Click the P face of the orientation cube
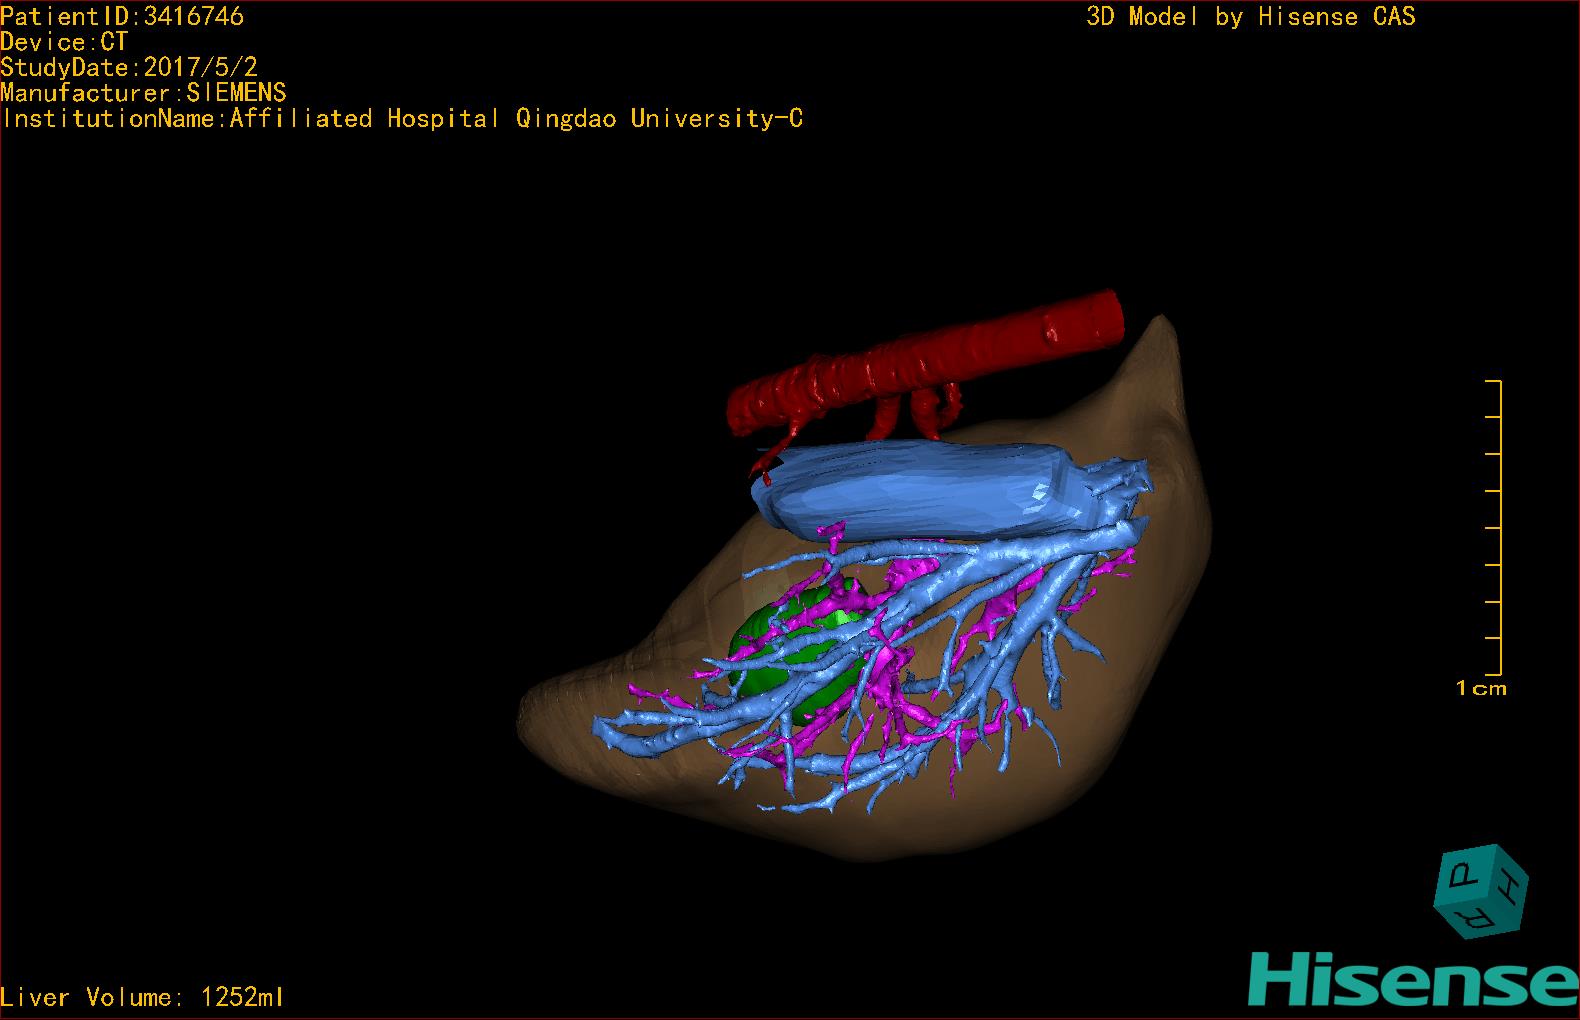 coord(1467,876)
